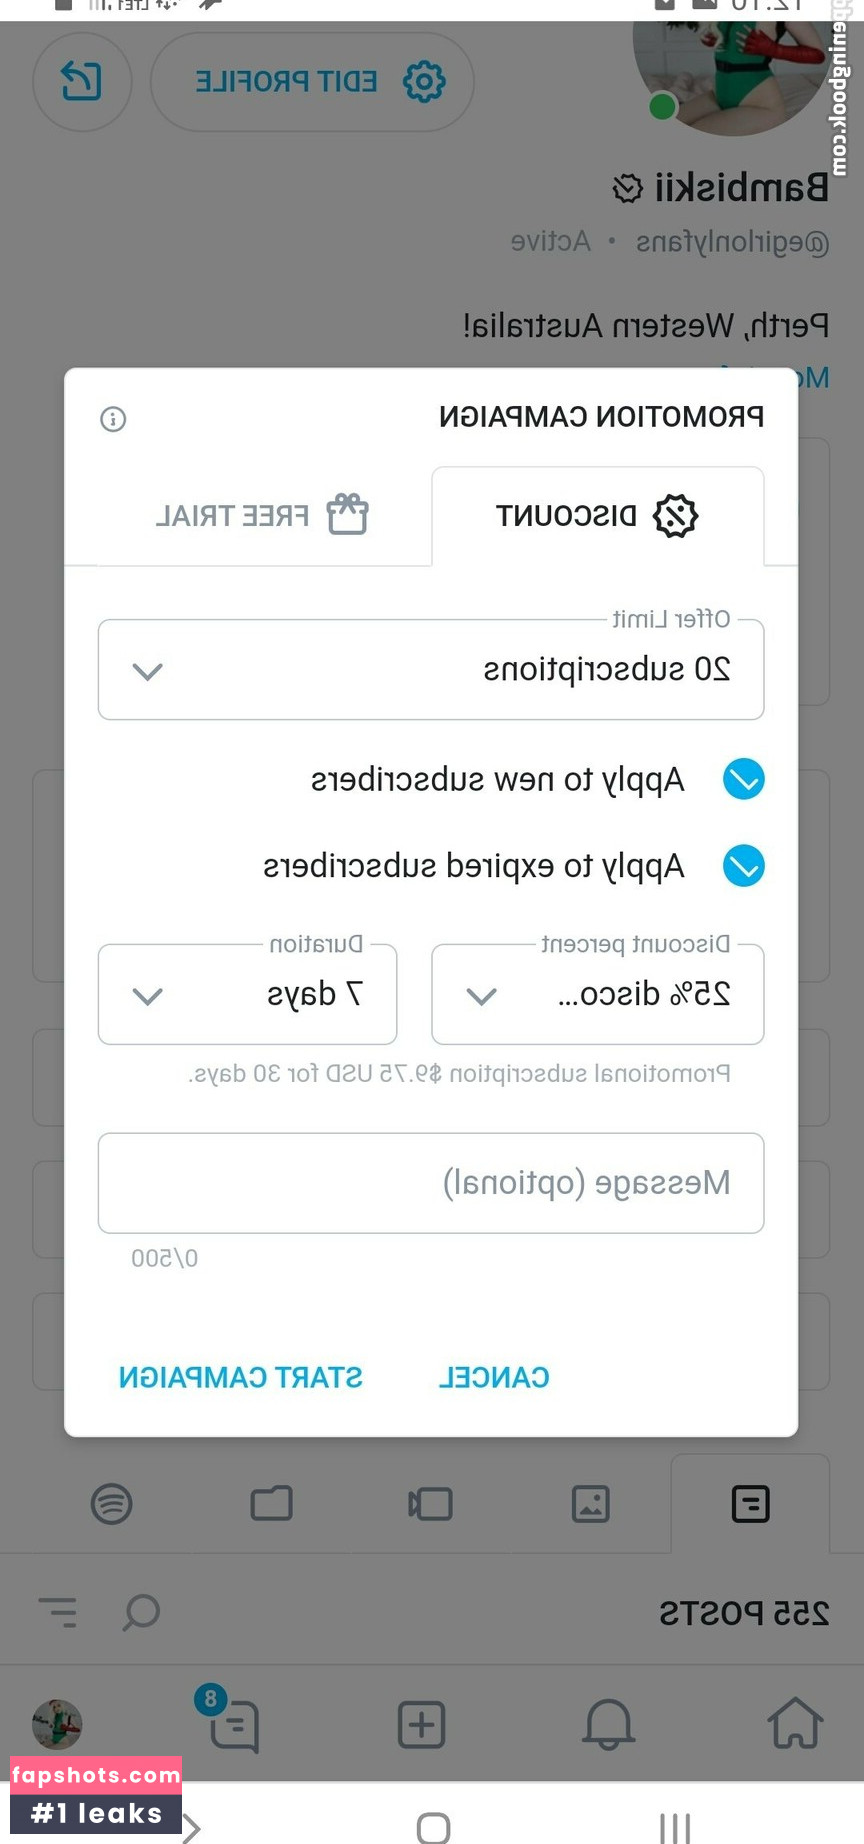864x1844 pixels.
Task: Open the Discount percent dropdown
Action: click(597, 995)
